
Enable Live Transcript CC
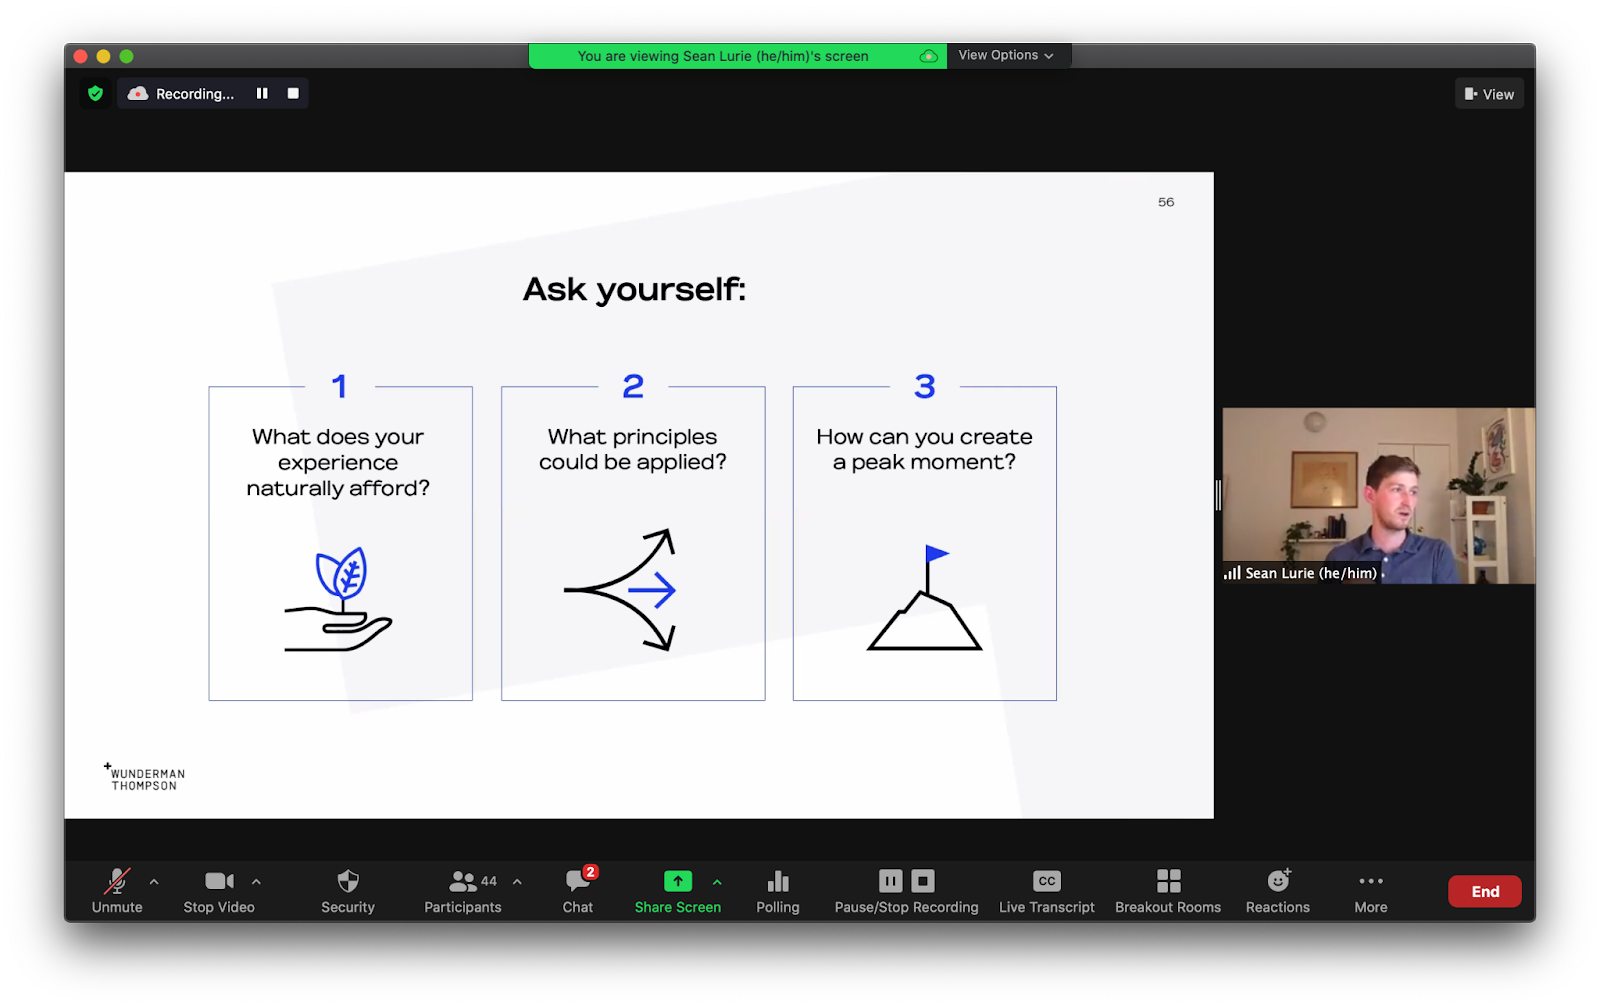pyautogui.click(x=1047, y=890)
